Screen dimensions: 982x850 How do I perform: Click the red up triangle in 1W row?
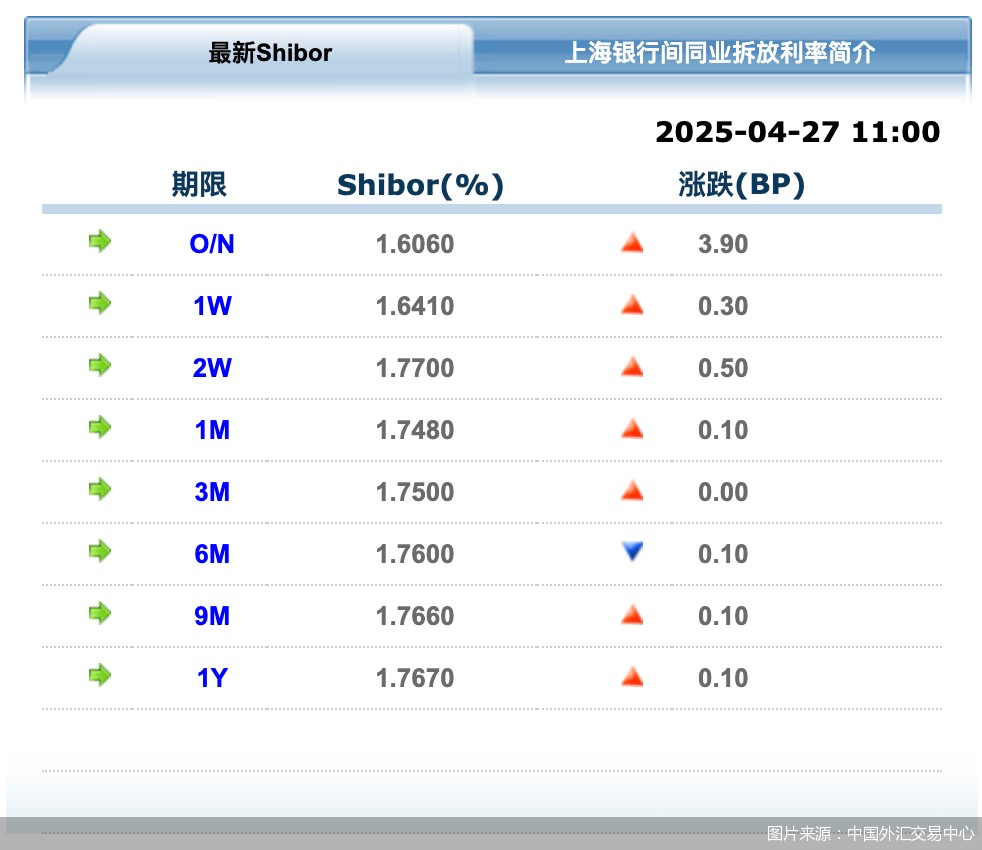(632, 304)
